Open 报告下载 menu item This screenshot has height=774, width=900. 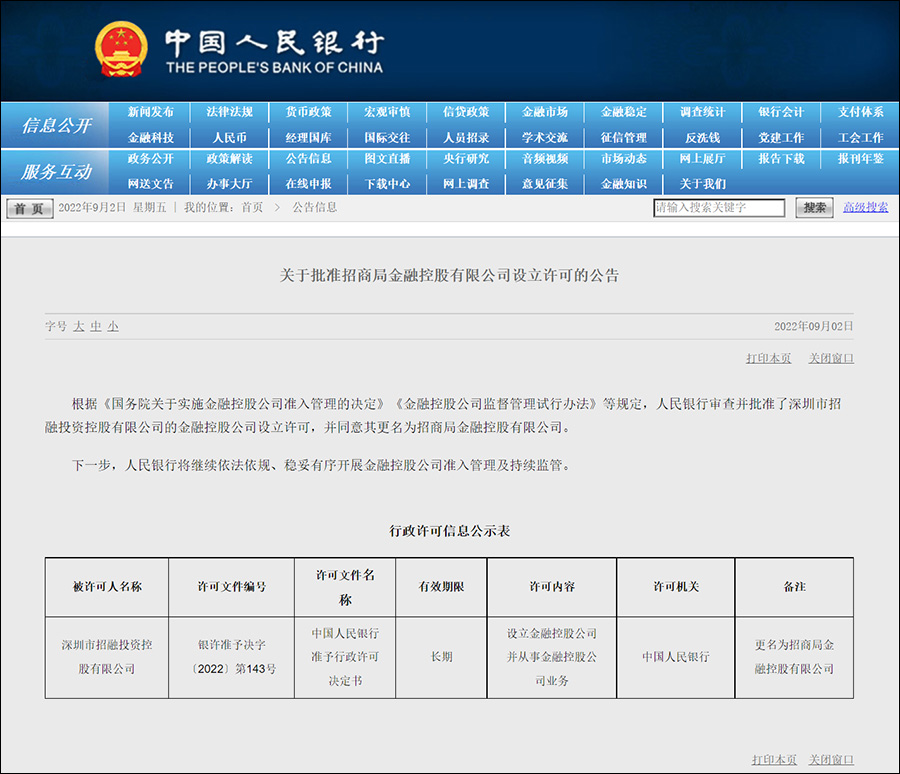coord(781,158)
